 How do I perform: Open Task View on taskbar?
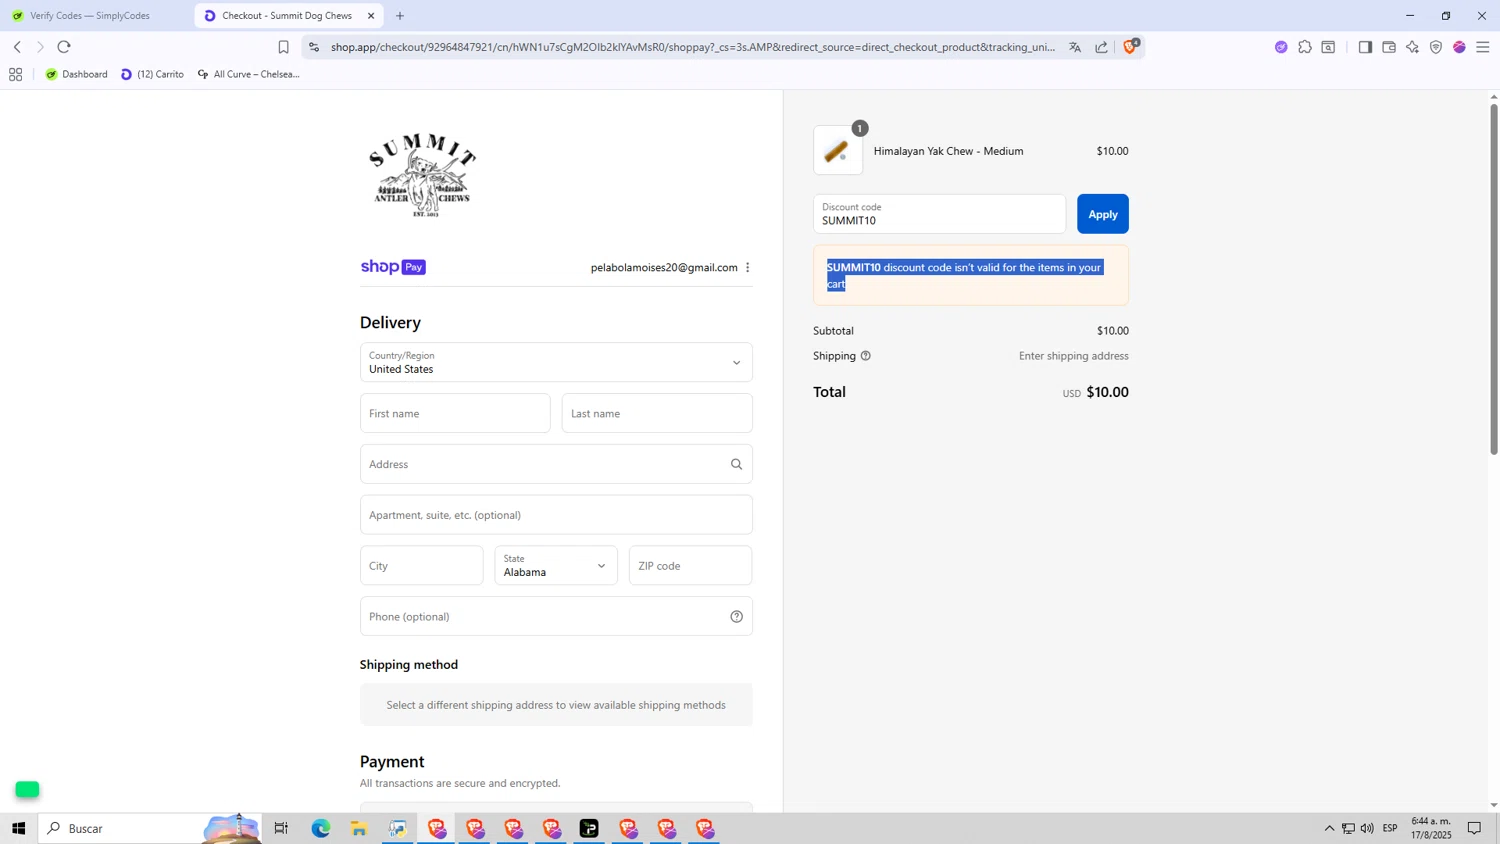pyautogui.click(x=281, y=828)
